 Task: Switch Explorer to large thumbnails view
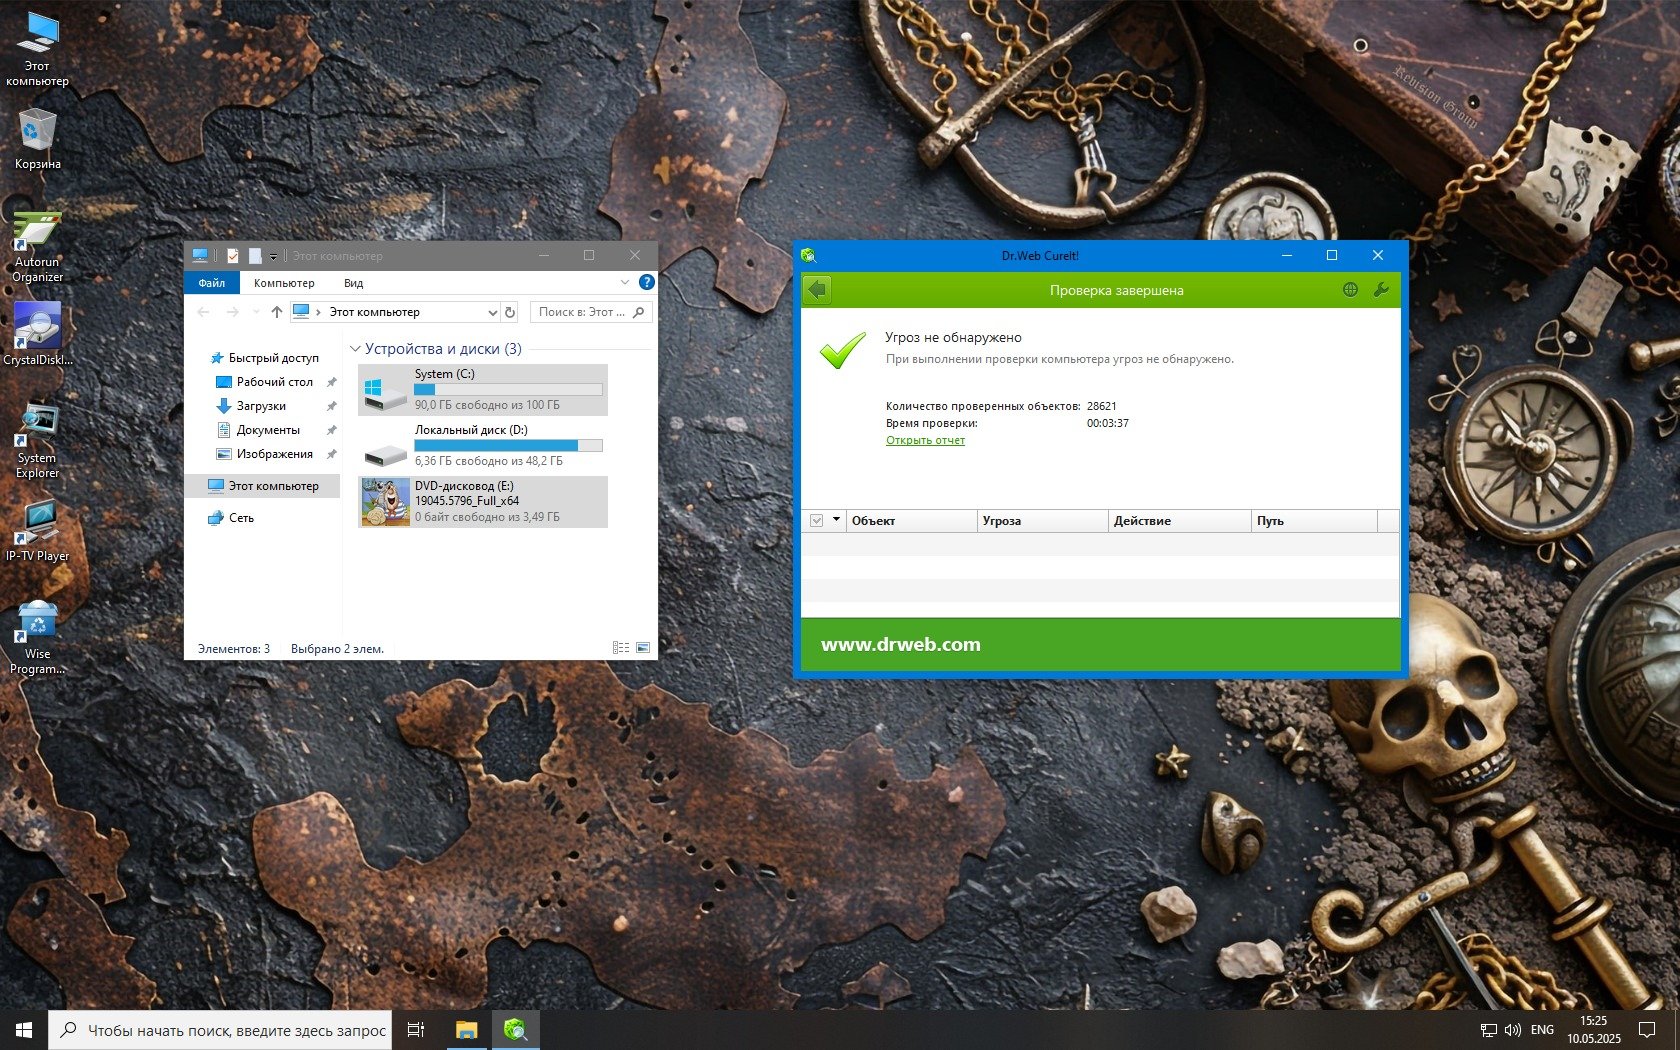coord(643,648)
